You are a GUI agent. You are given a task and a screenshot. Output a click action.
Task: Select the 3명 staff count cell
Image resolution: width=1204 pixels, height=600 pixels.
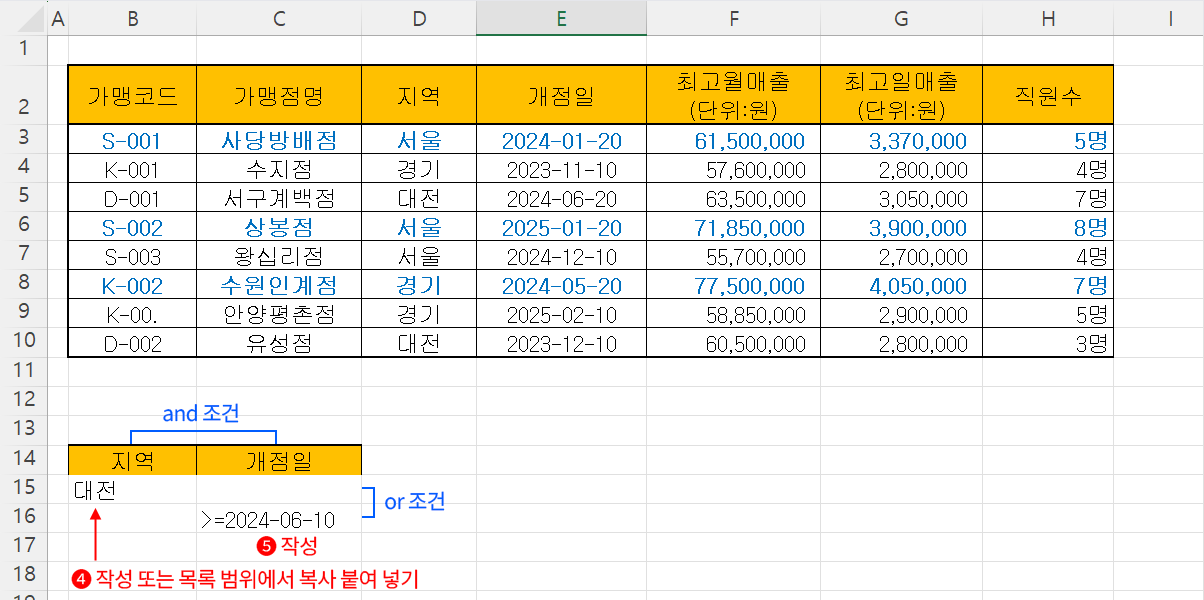(1048, 342)
